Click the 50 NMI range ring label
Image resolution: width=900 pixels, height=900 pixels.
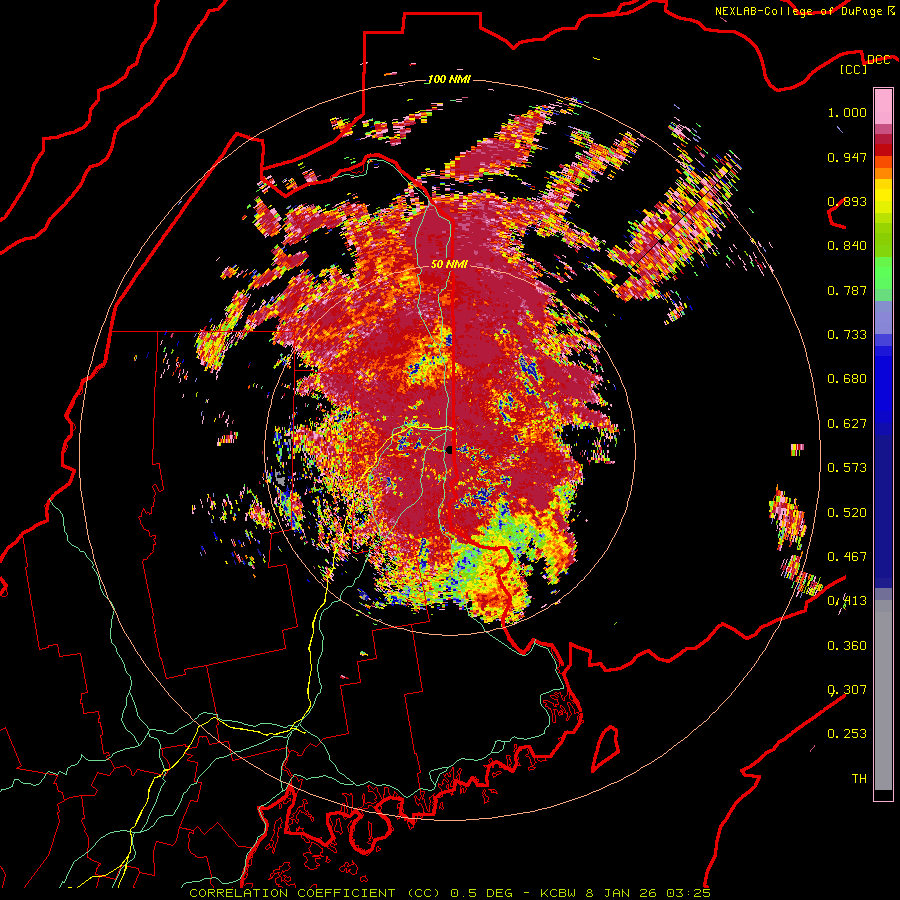[449, 264]
